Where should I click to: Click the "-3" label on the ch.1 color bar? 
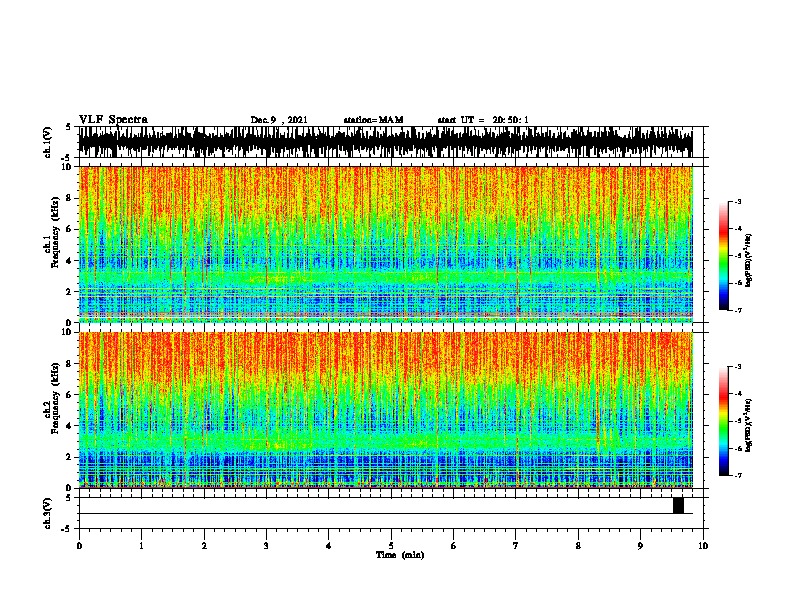(738, 201)
